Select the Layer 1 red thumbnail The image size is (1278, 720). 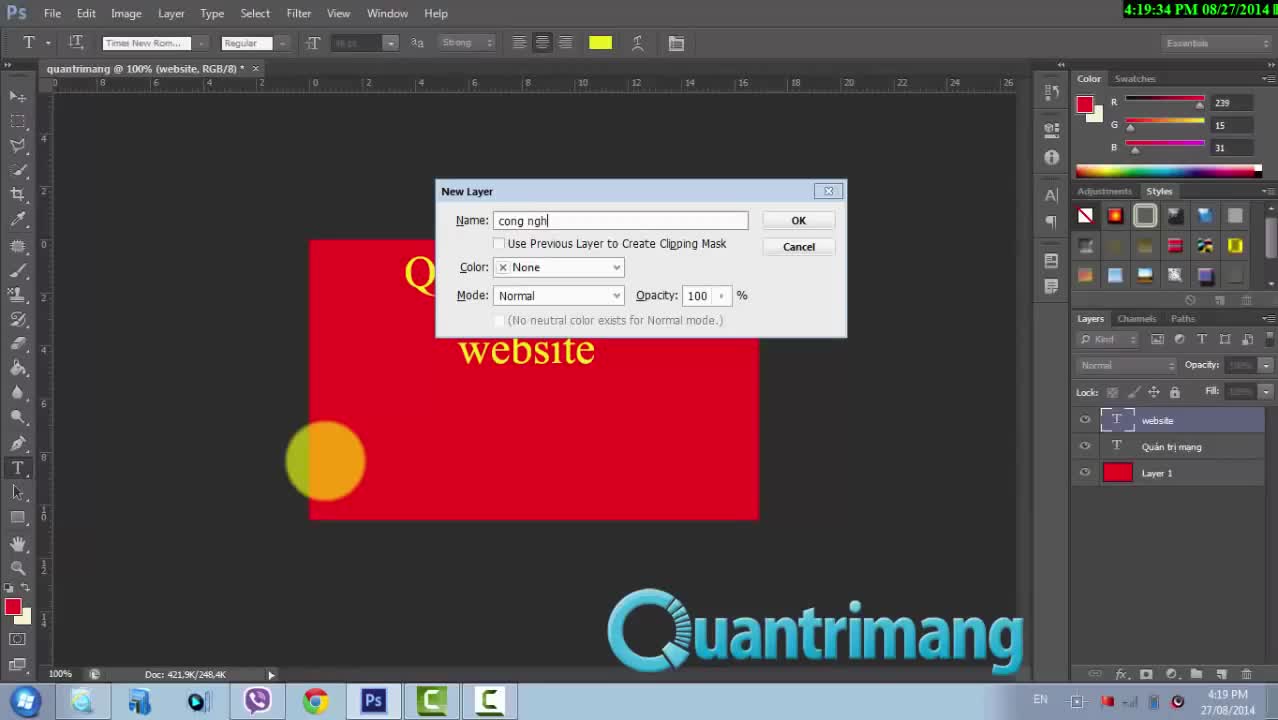1117,473
